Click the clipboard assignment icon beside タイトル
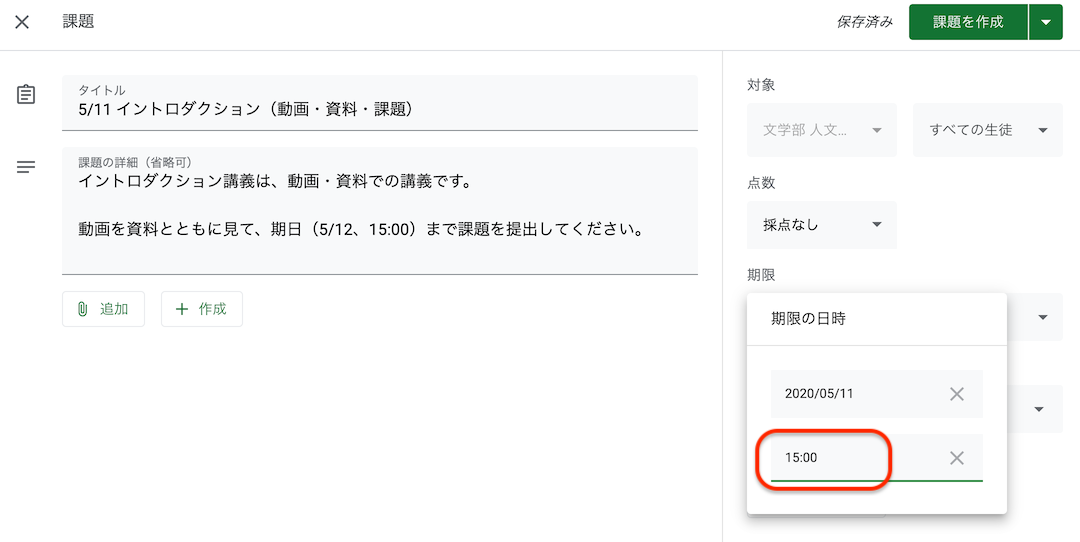 [x=25, y=94]
